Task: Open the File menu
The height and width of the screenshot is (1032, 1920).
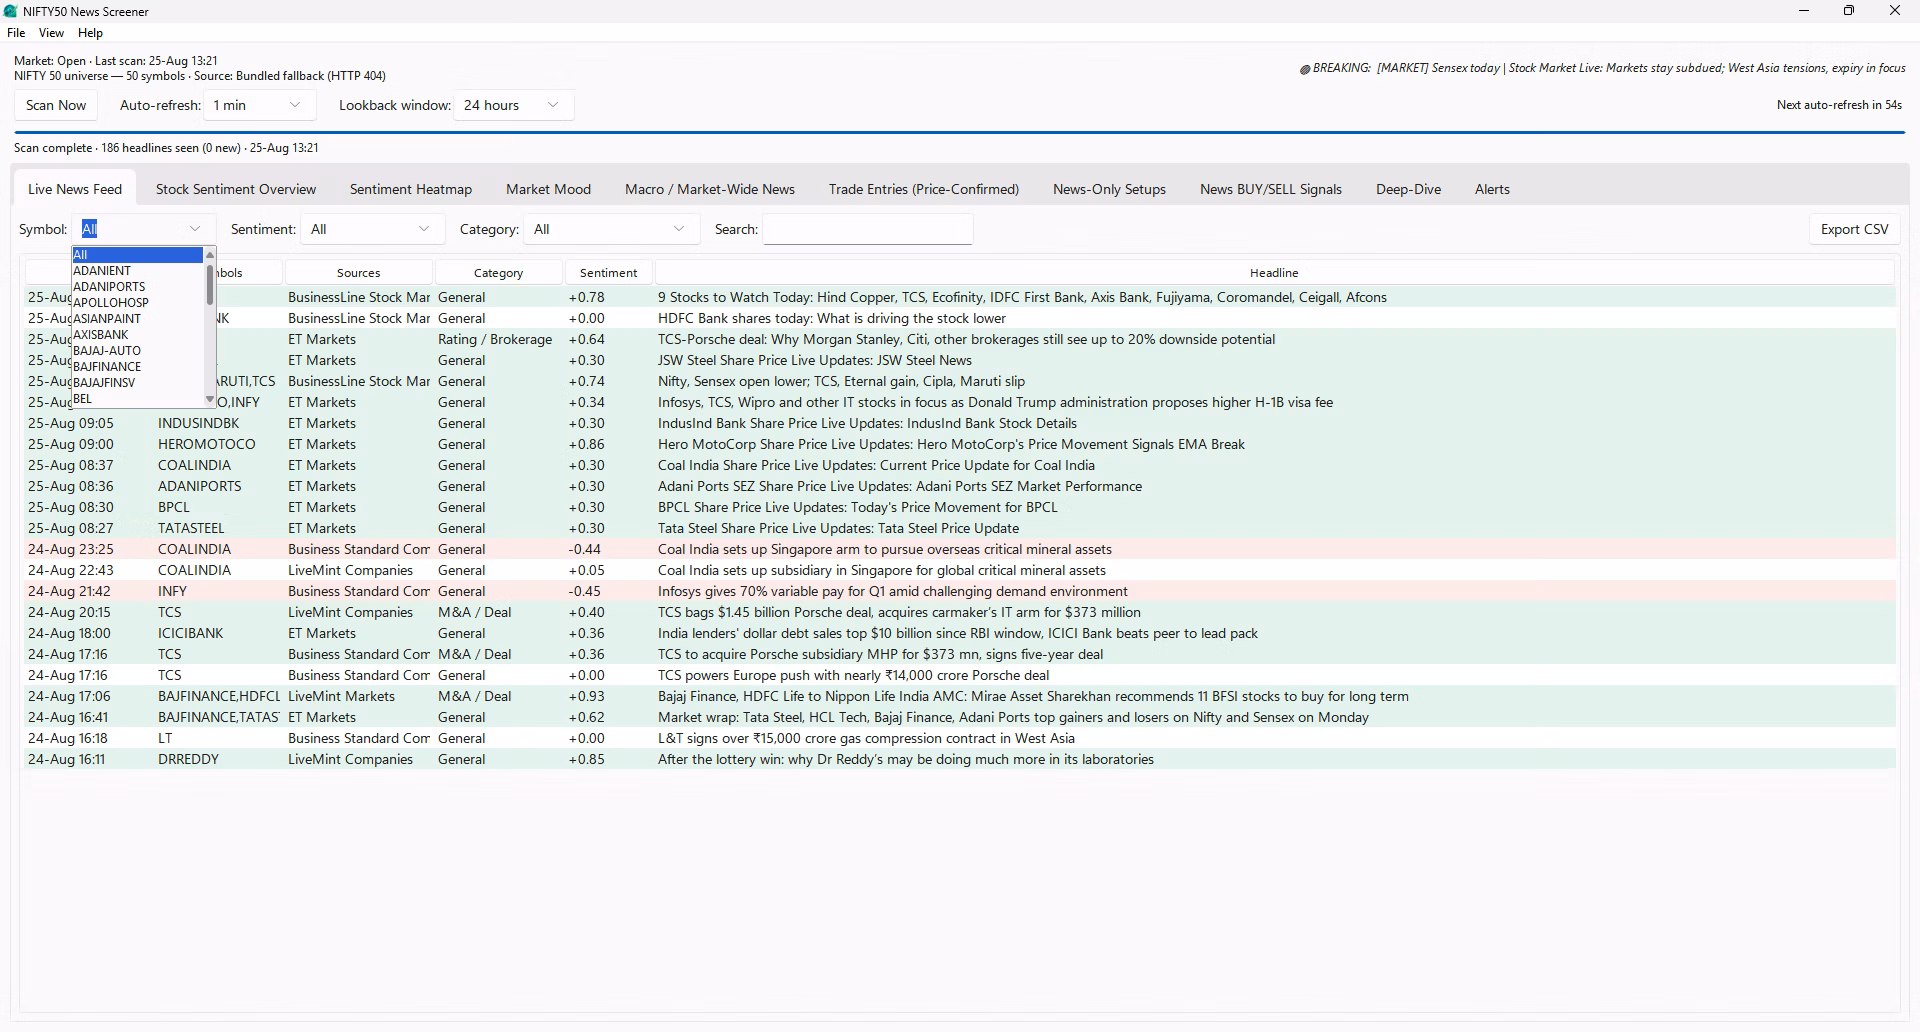Action: [x=16, y=33]
